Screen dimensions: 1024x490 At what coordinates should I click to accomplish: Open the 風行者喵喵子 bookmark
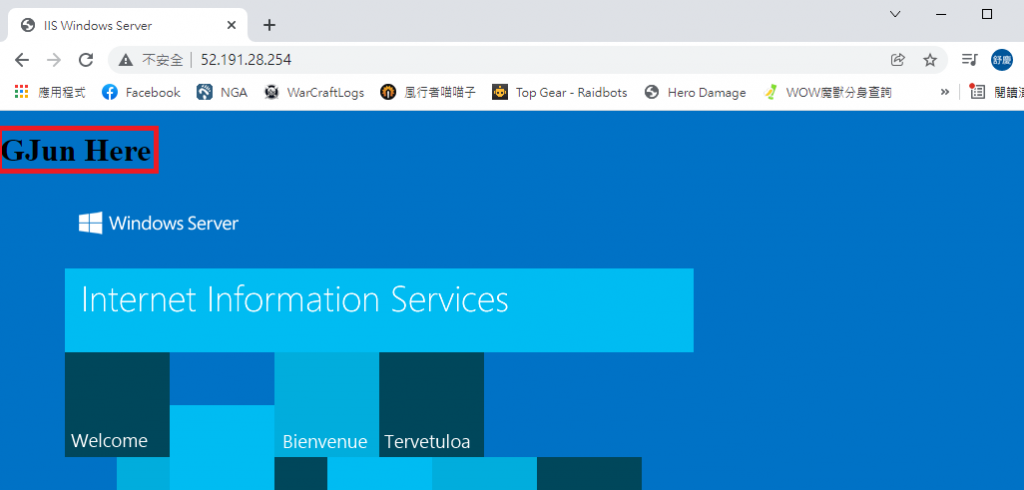(428, 93)
